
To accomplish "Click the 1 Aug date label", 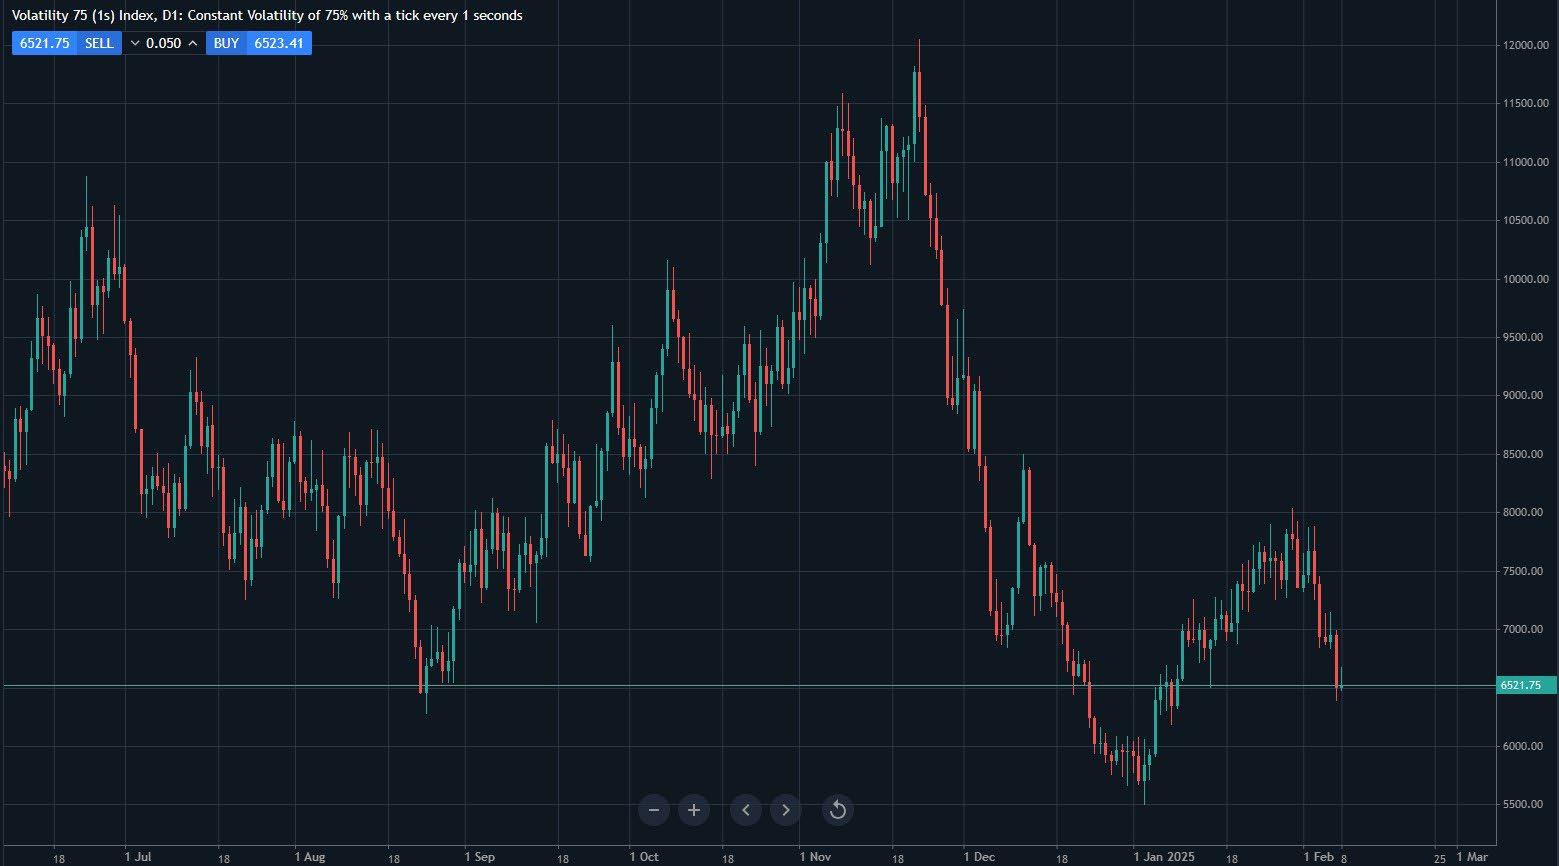I will 310,857.
